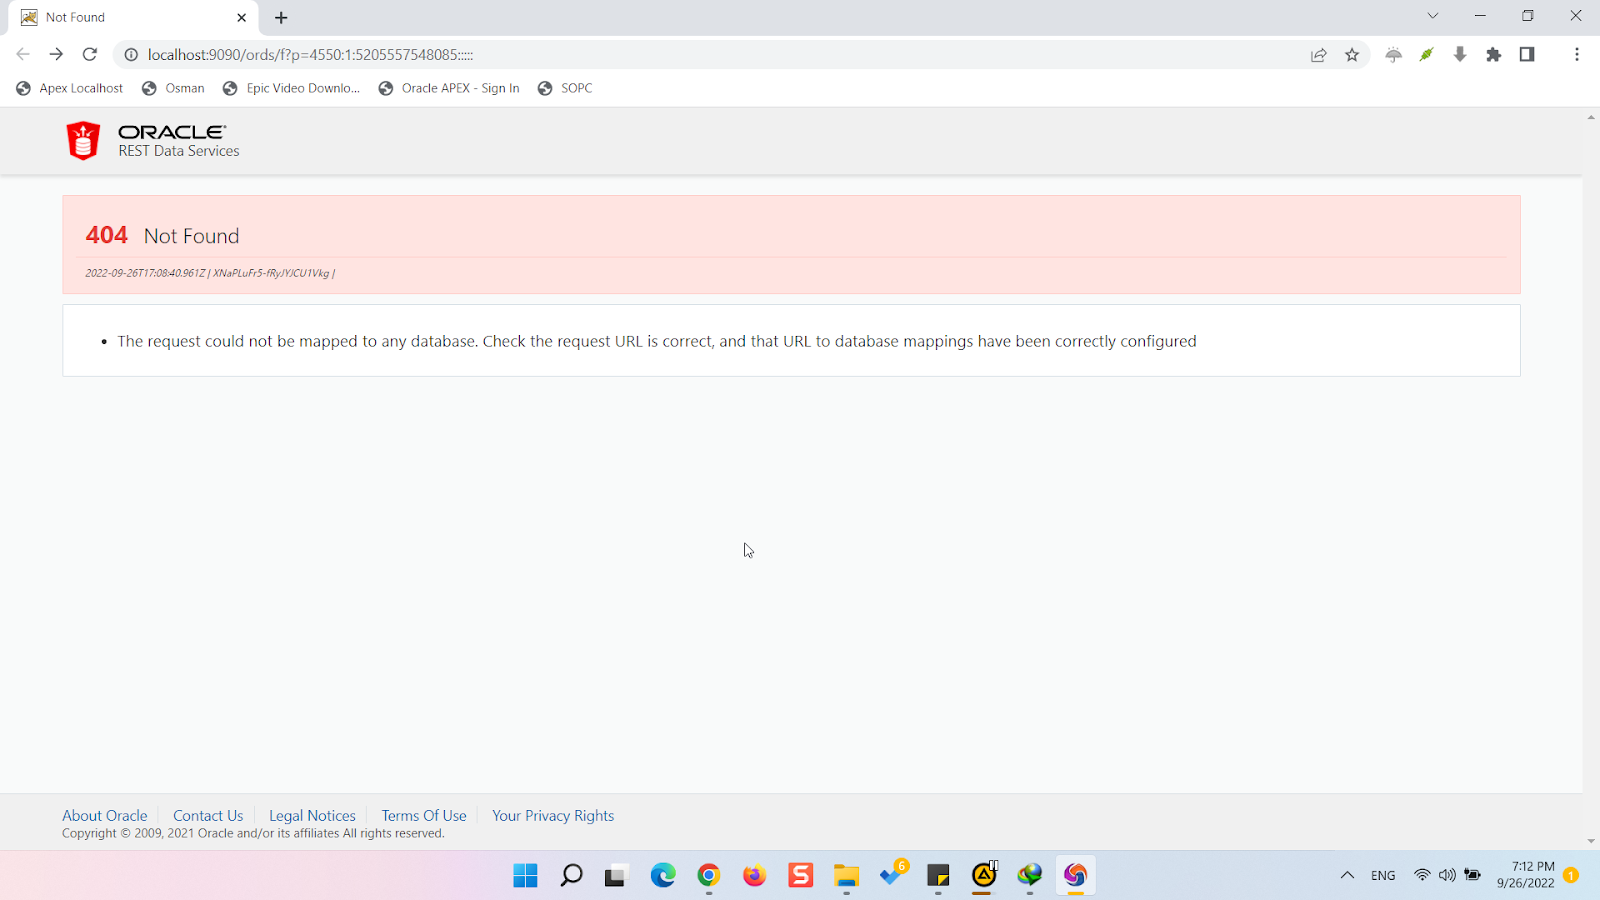
Task: Reload the page with the refresh icon
Action: 90,55
